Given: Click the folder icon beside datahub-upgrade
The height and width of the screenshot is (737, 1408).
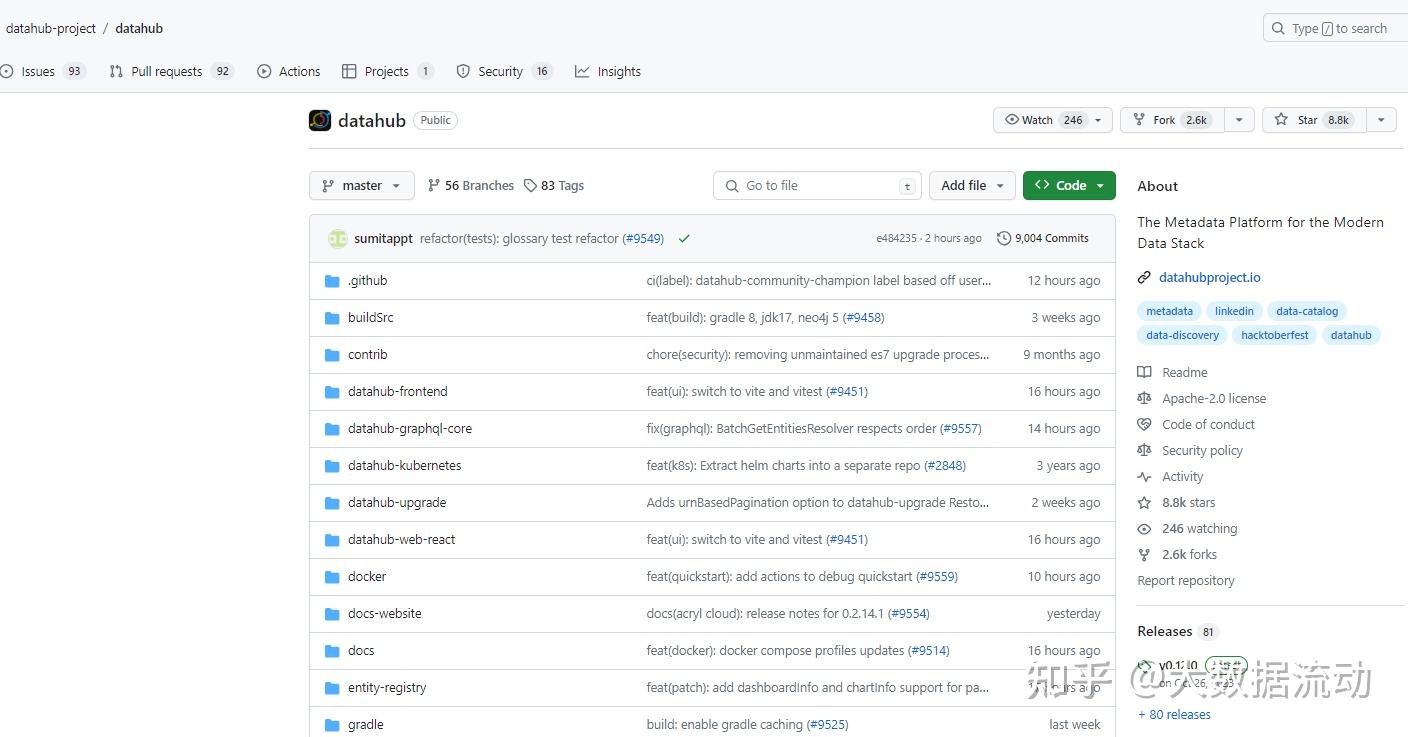Looking at the screenshot, I should pyautogui.click(x=332, y=503).
